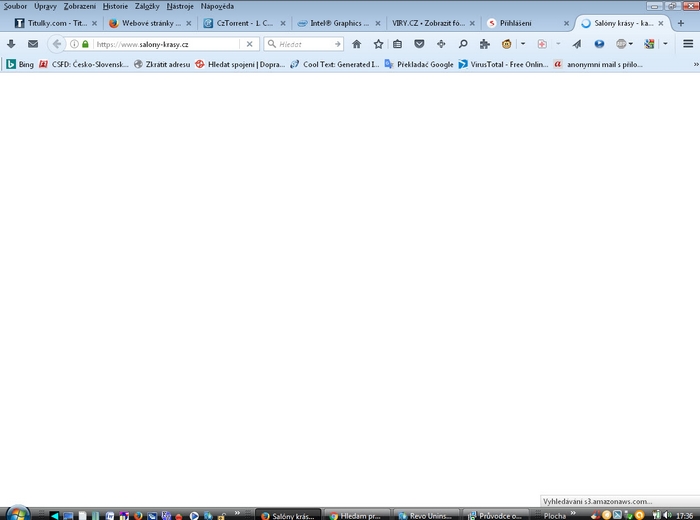Screen dimensions: 700x520
Task: Open the Záložky menu
Action: click(x=147, y=6)
